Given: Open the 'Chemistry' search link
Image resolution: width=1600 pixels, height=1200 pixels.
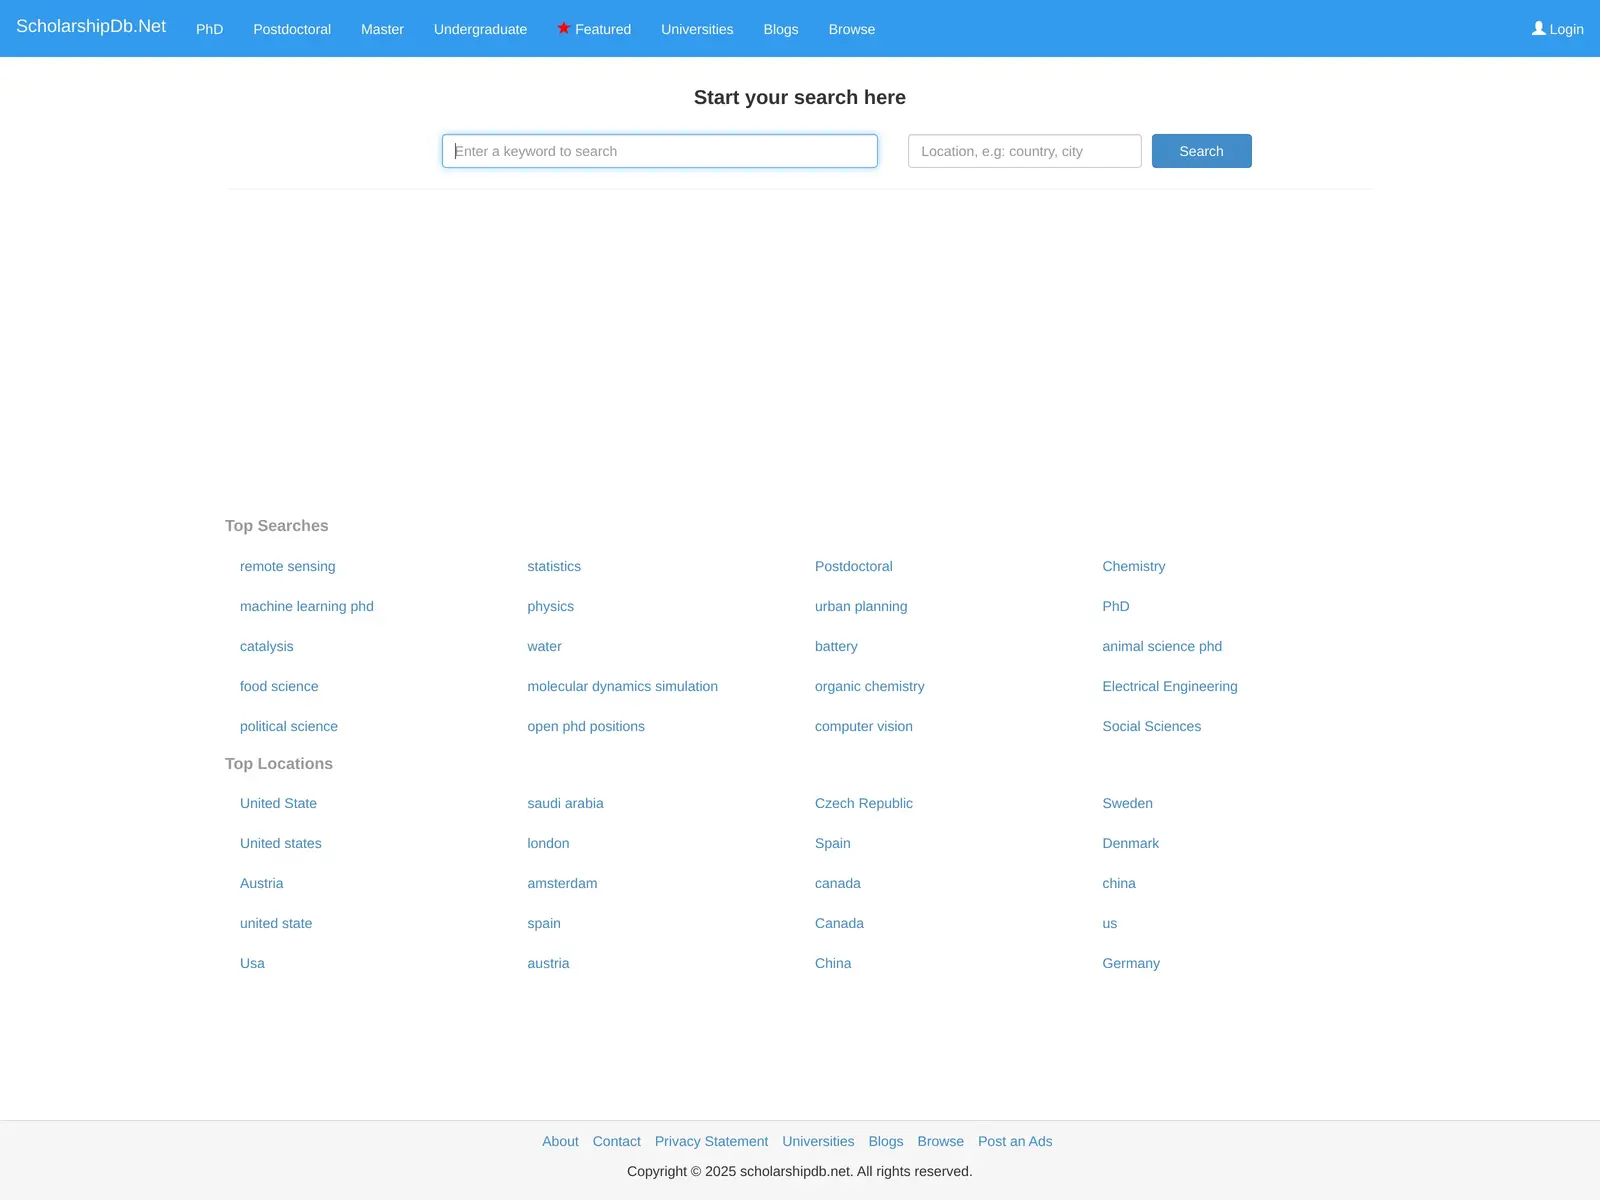Looking at the screenshot, I should [x=1134, y=566].
